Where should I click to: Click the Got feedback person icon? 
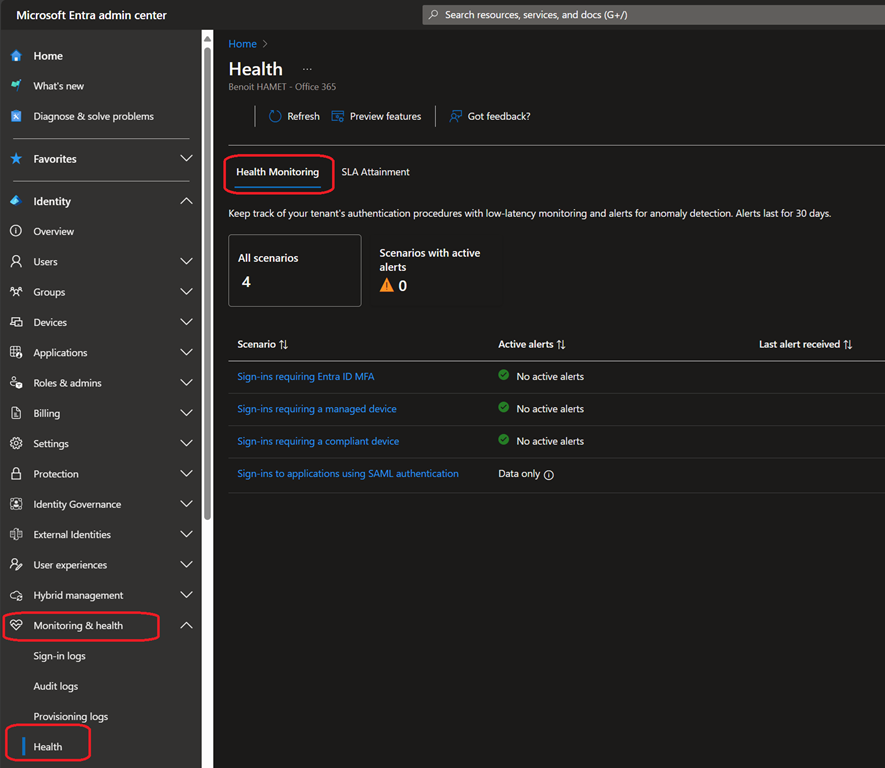click(x=456, y=116)
